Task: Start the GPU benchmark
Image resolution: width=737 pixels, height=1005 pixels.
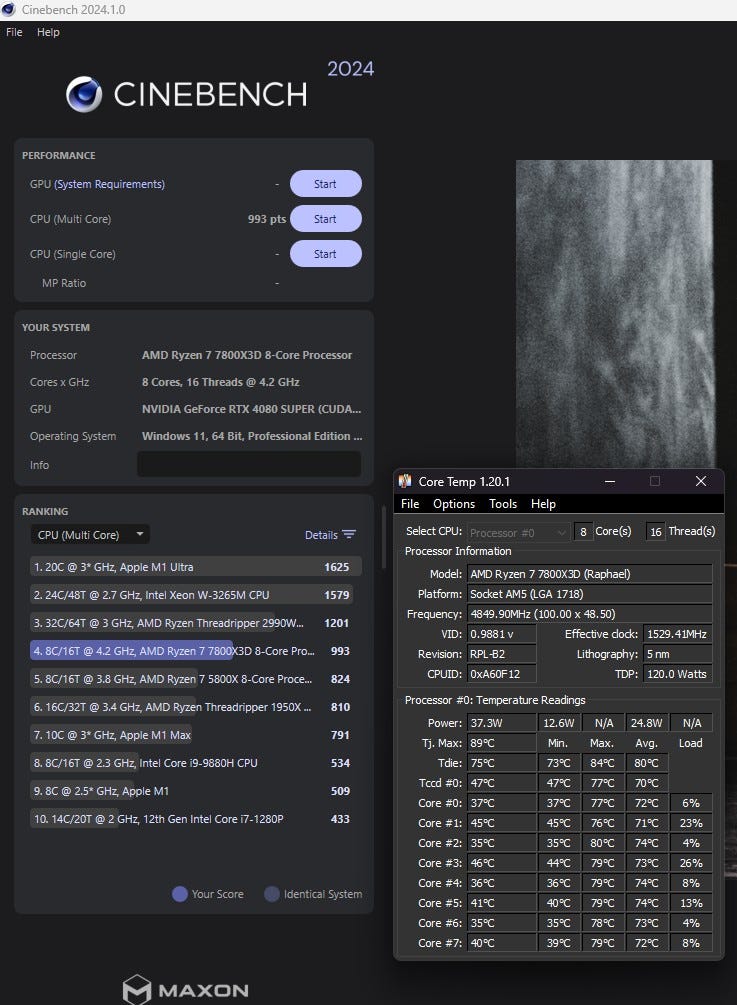Action: [326, 184]
